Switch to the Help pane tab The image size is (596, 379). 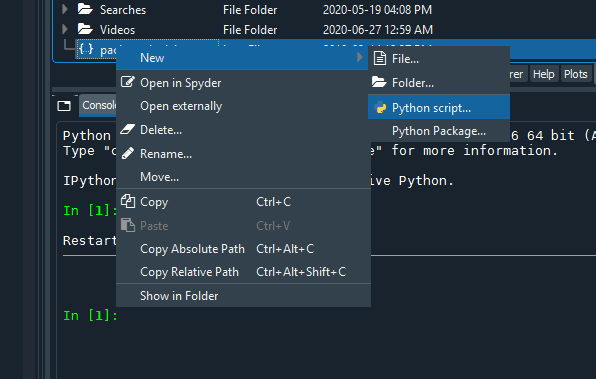point(543,74)
